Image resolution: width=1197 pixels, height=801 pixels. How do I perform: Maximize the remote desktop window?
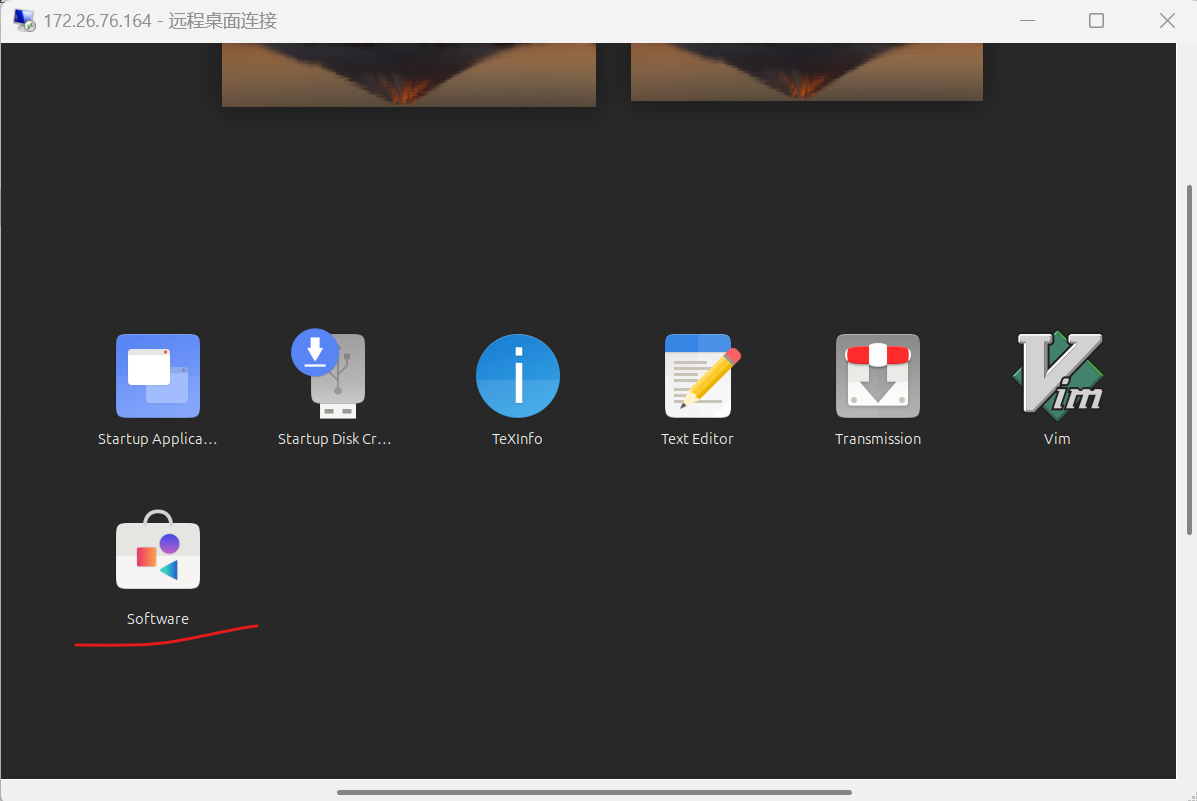[x=1096, y=21]
